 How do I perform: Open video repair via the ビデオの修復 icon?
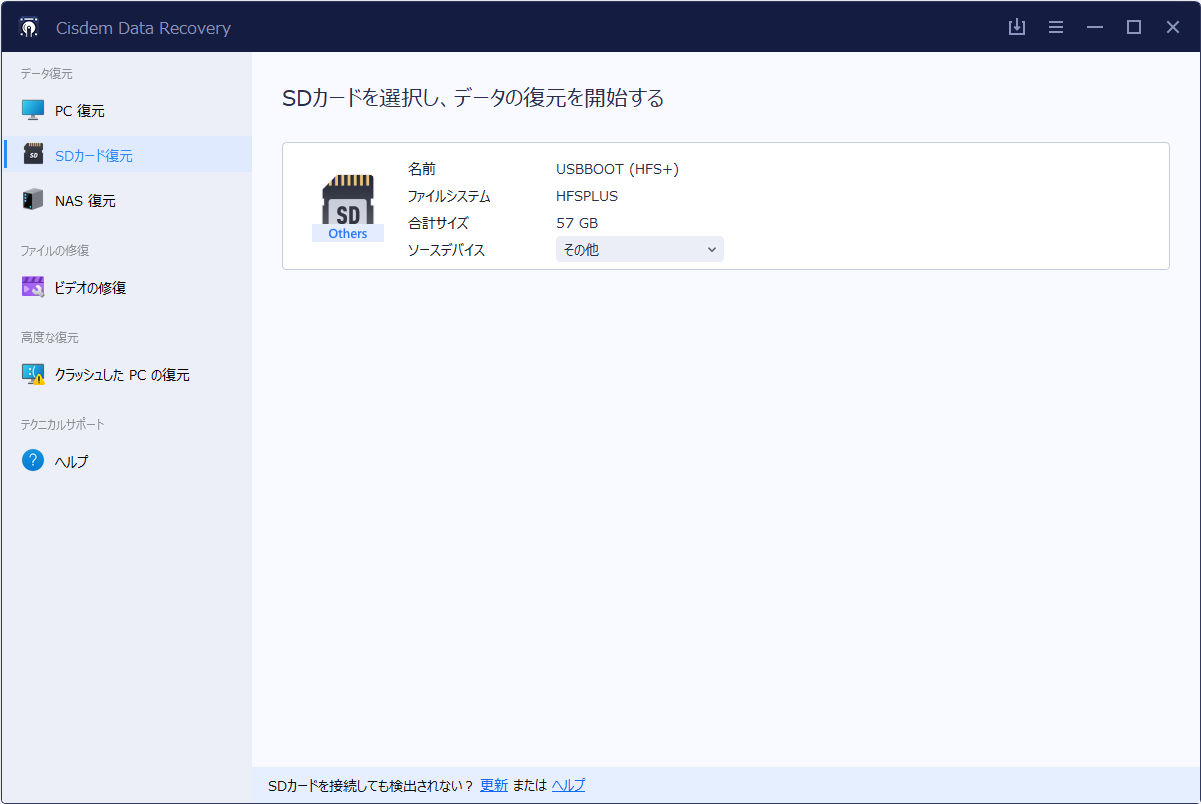click(33, 287)
